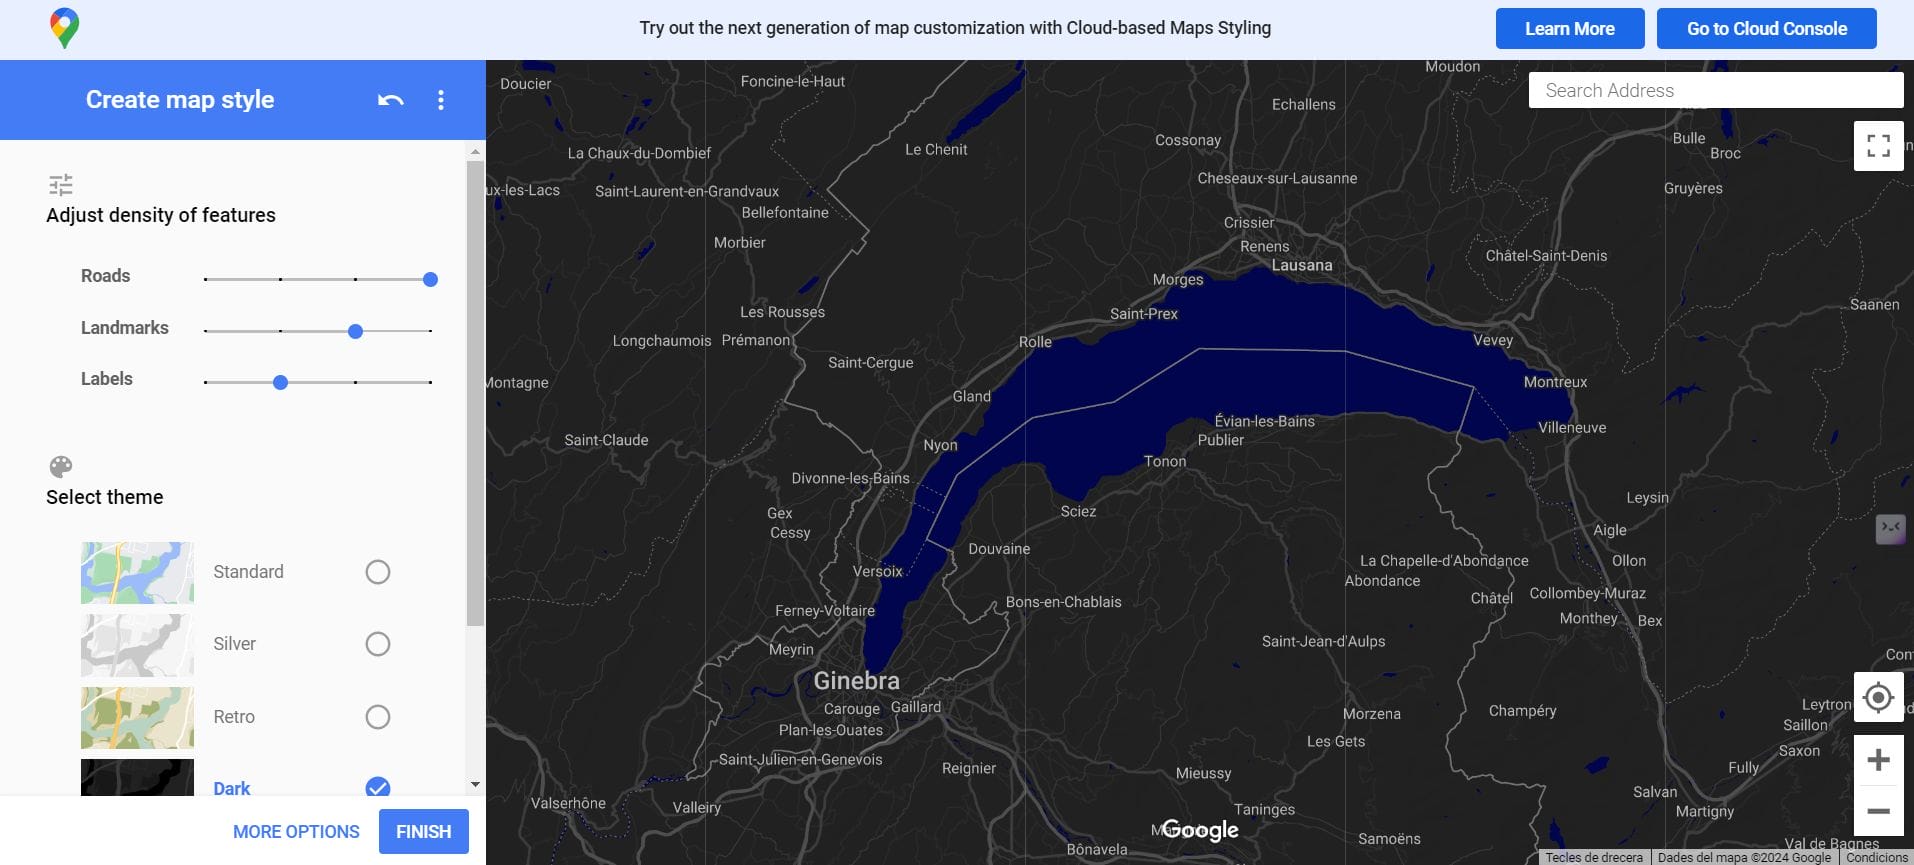Click the Dark theme thumbnail
This screenshot has width=1914, height=865.
[x=137, y=778]
